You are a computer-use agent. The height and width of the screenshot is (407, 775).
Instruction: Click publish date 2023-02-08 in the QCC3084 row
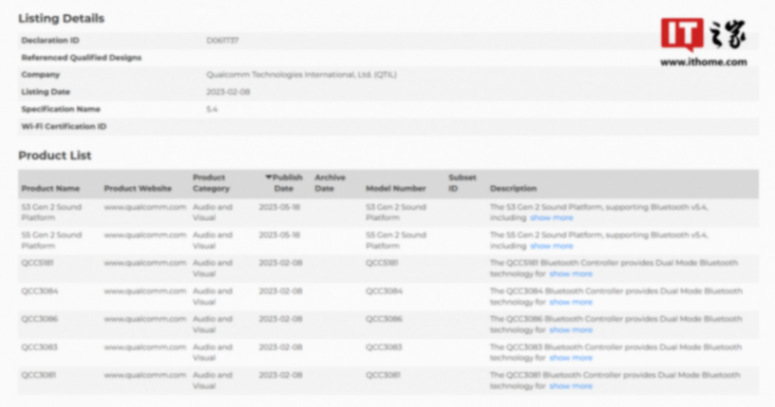281,291
